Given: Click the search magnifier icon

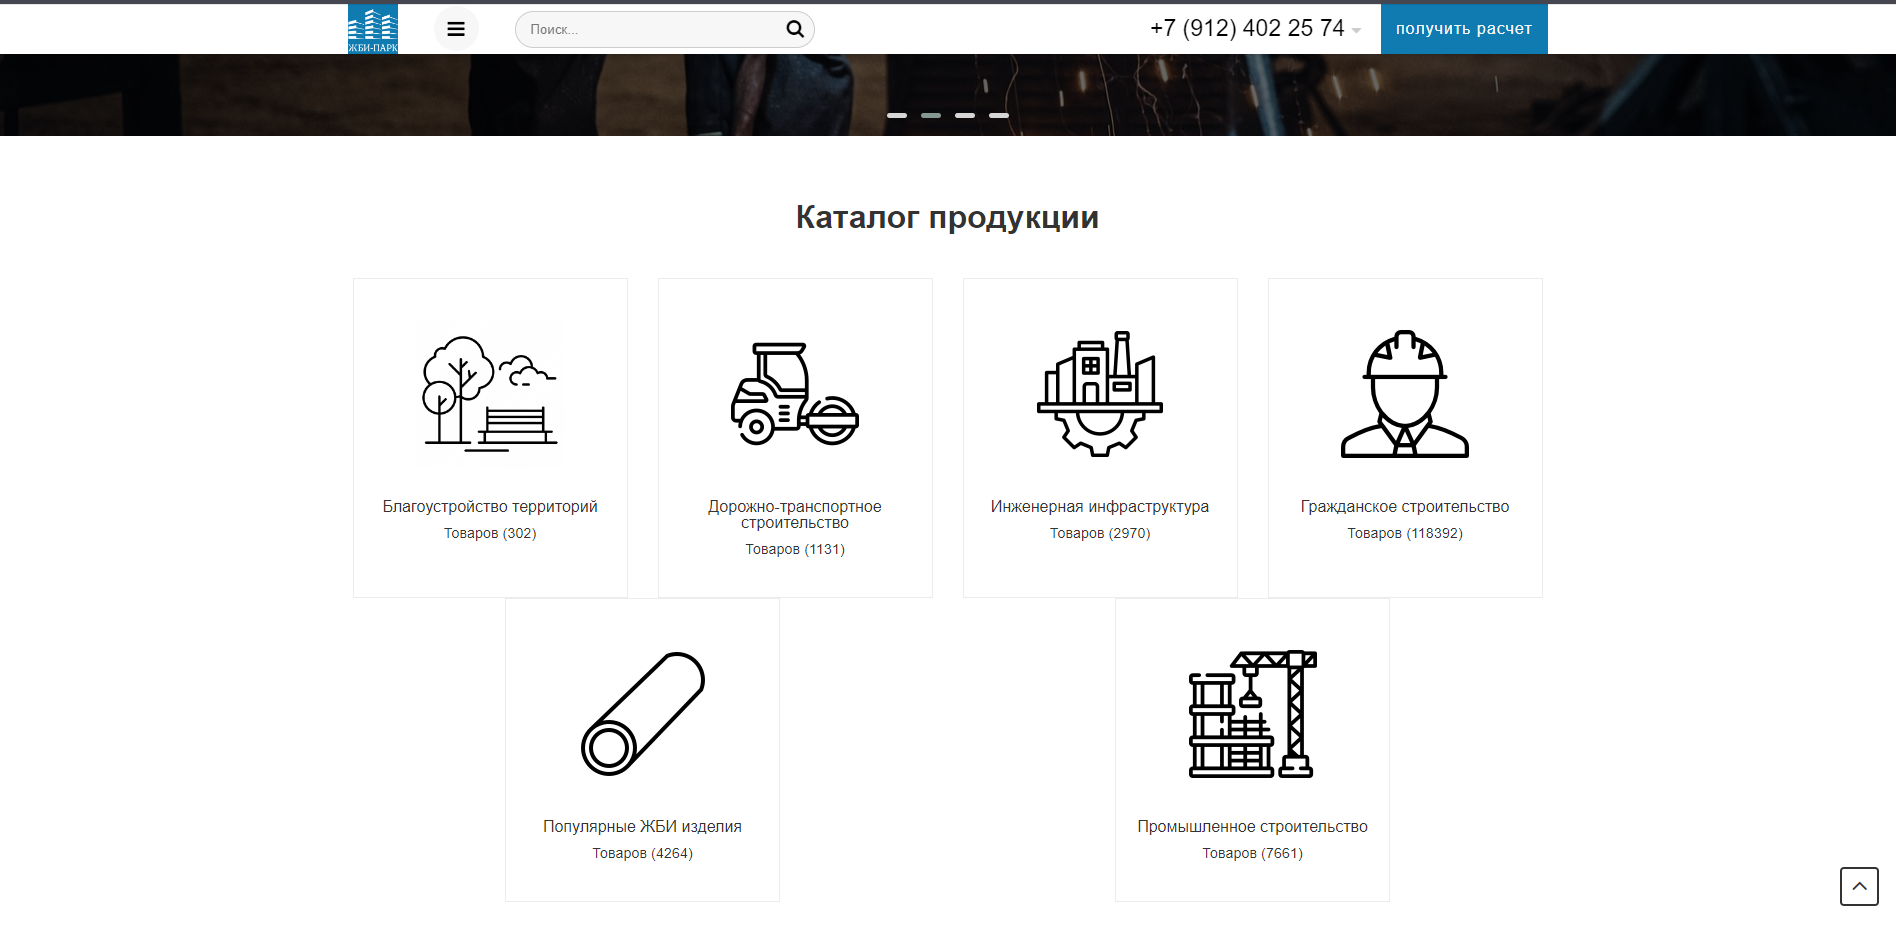Looking at the screenshot, I should click(794, 29).
